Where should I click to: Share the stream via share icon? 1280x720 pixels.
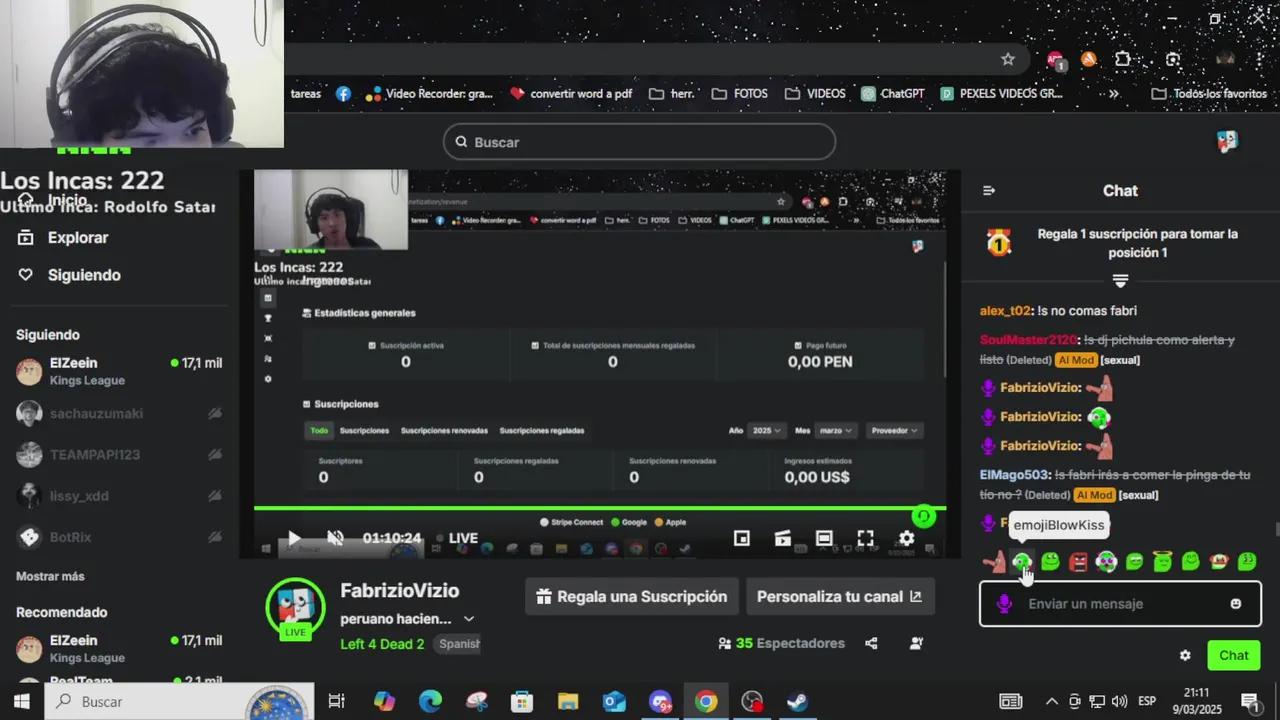(x=871, y=643)
